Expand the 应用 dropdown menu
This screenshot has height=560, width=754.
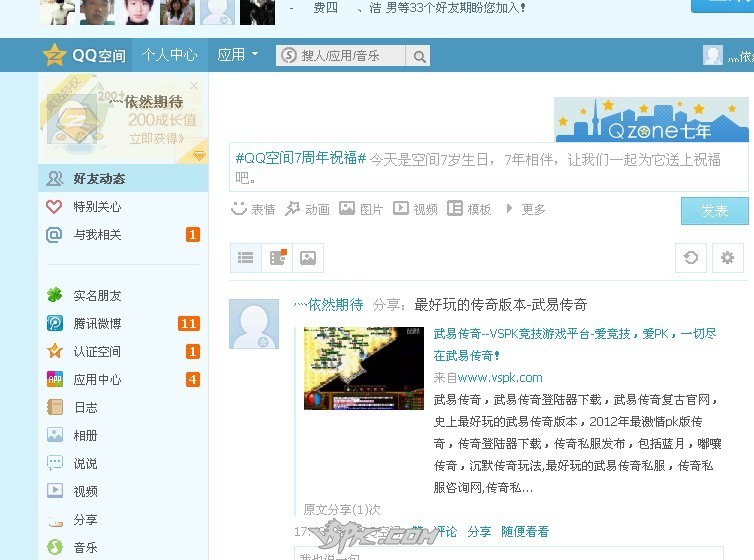(238, 55)
